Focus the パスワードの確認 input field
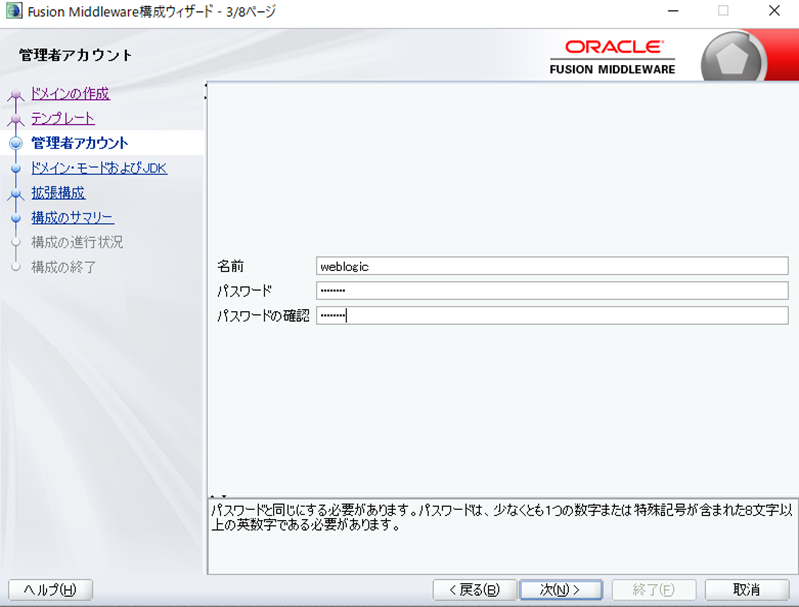799x607 pixels. point(551,316)
